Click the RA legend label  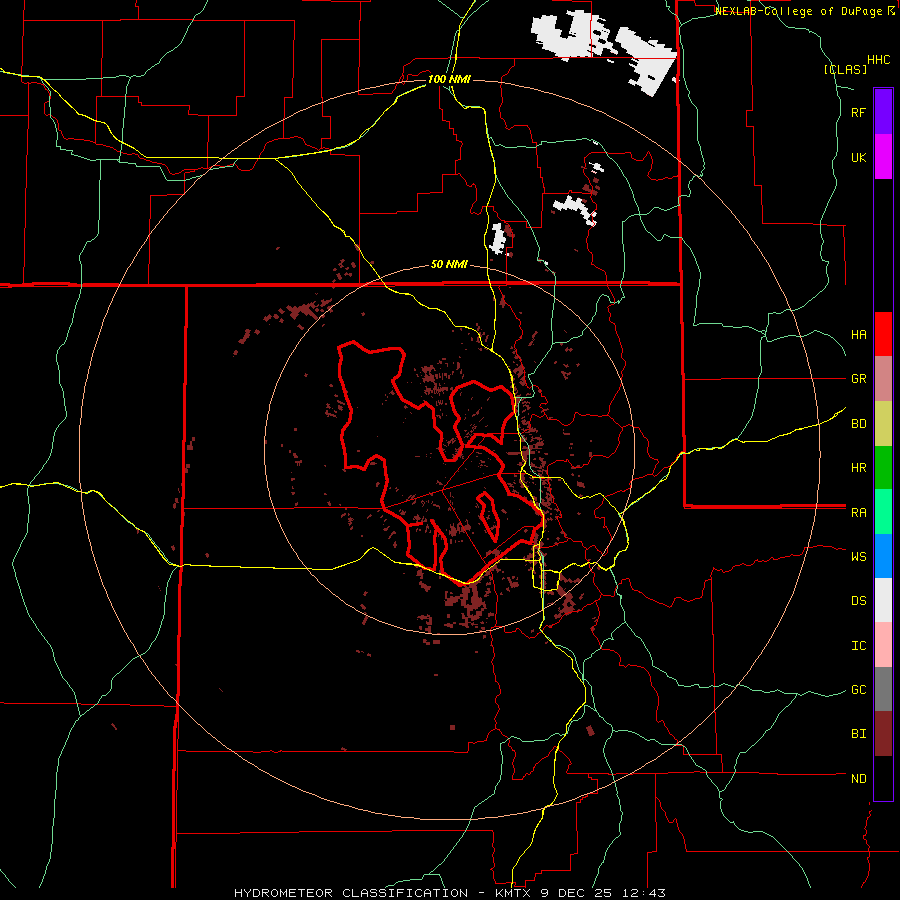pos(858,512)
